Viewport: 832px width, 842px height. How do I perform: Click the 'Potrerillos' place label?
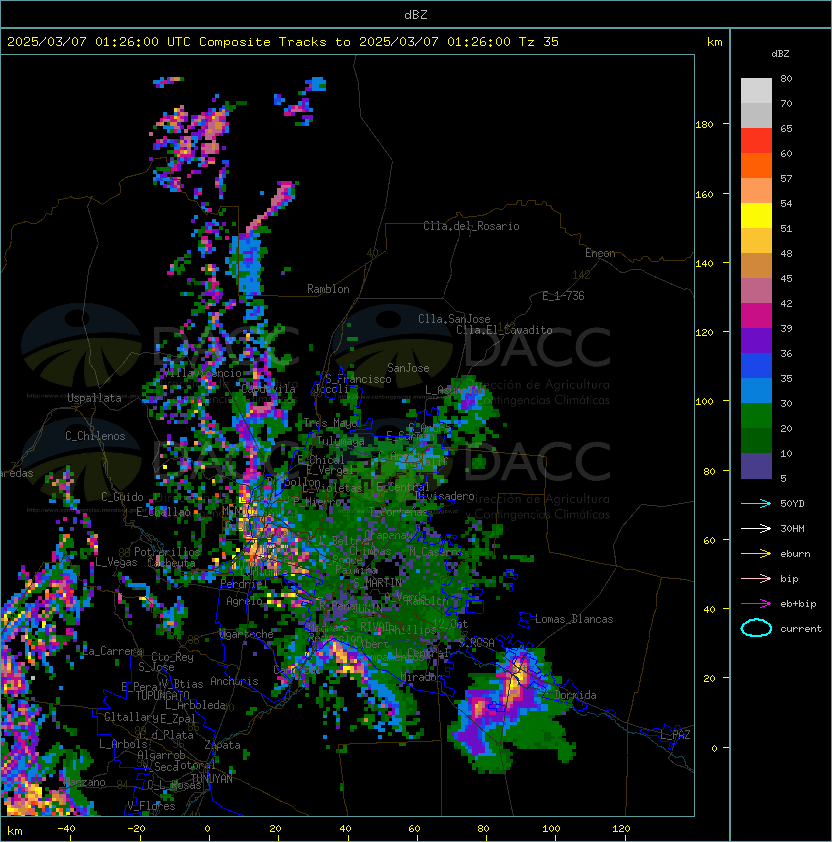pyautogui.click(x=167, y=552)
